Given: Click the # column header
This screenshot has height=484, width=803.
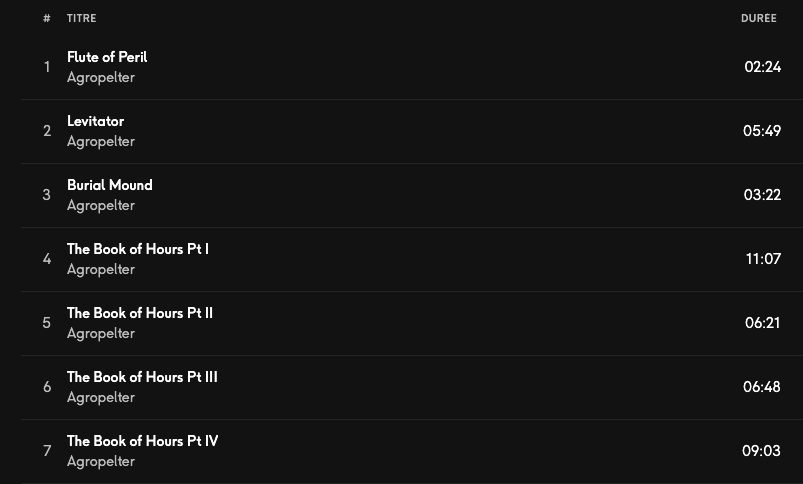Looking at the screenshot, I should click(47, 18).
